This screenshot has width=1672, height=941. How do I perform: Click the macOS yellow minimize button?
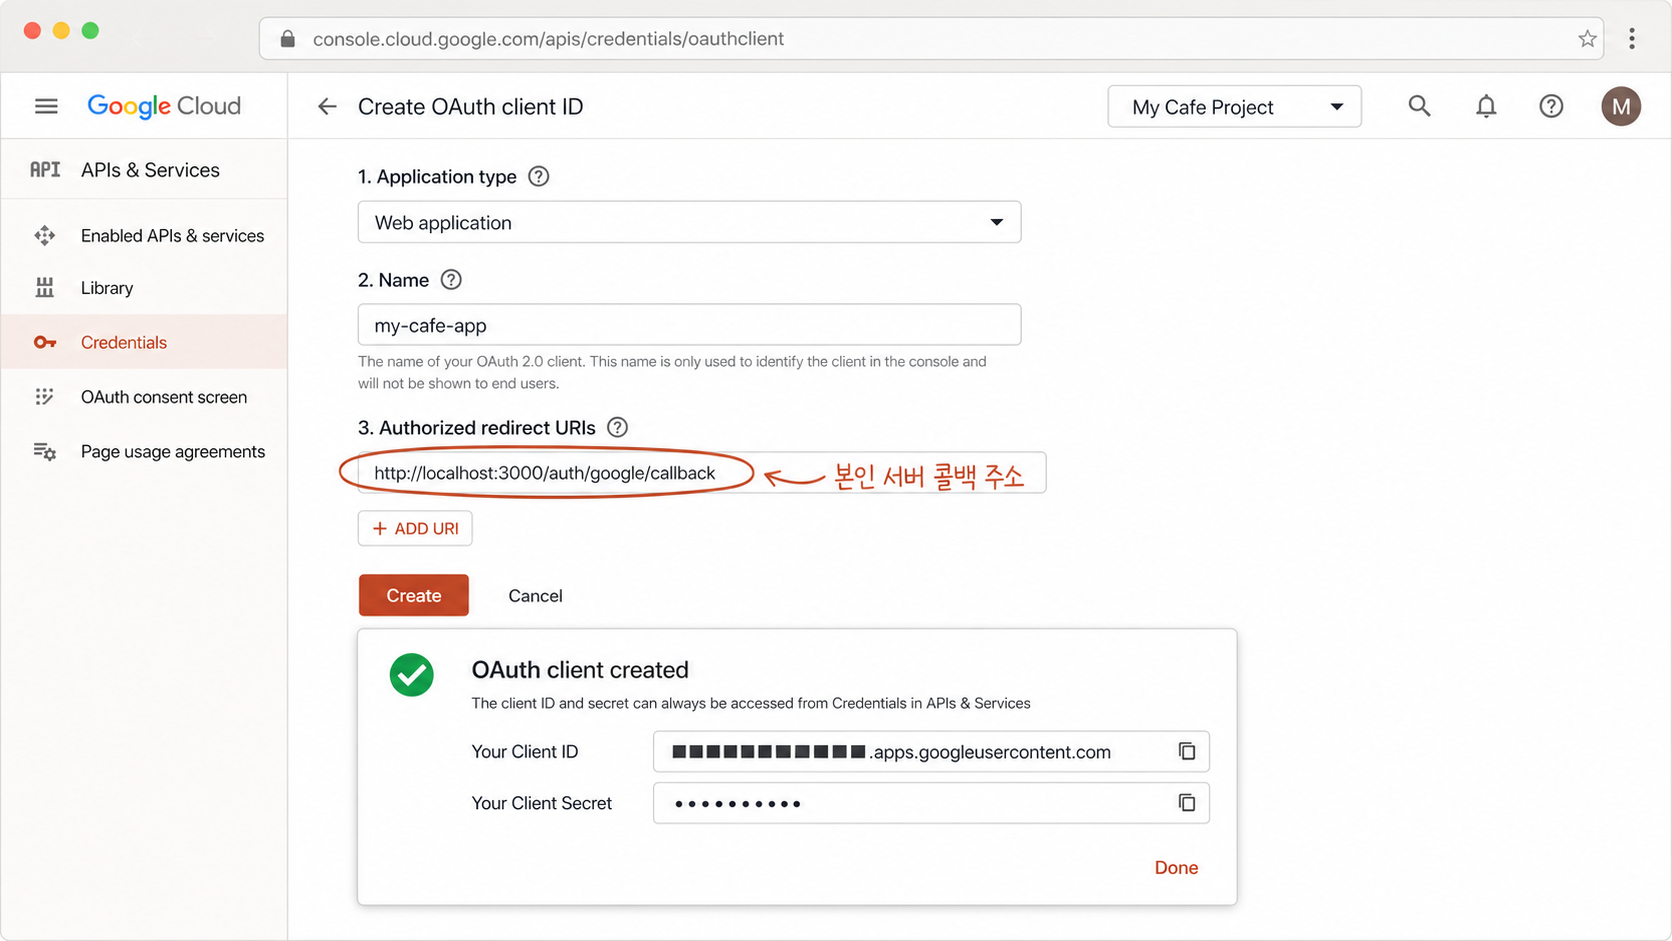click(61, 31)
